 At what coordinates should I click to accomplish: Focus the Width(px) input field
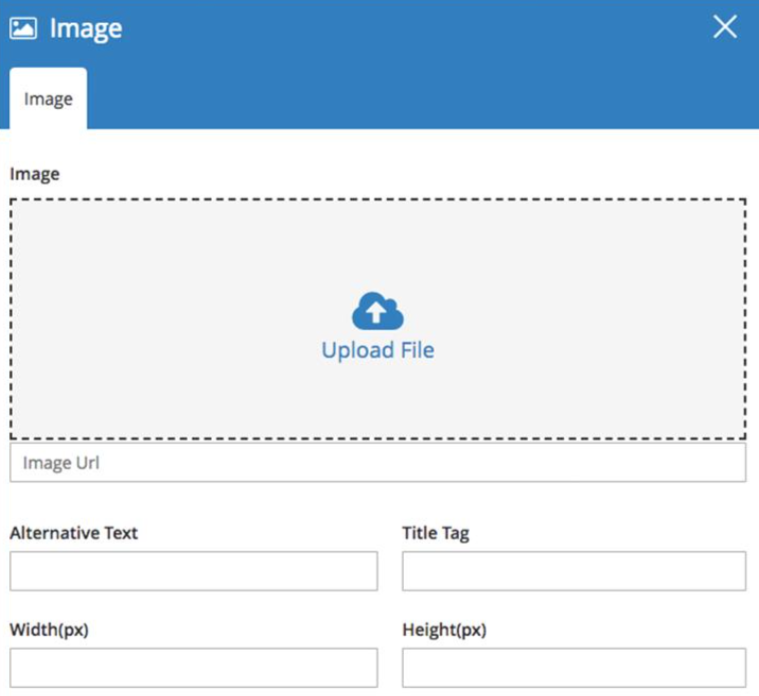click(194, 667)
